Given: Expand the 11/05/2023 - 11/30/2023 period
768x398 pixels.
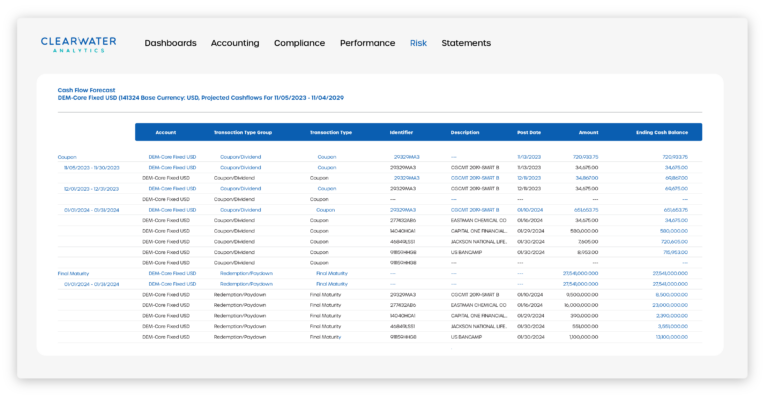Looking at the screenshot, I should click(x=92, y=168).
